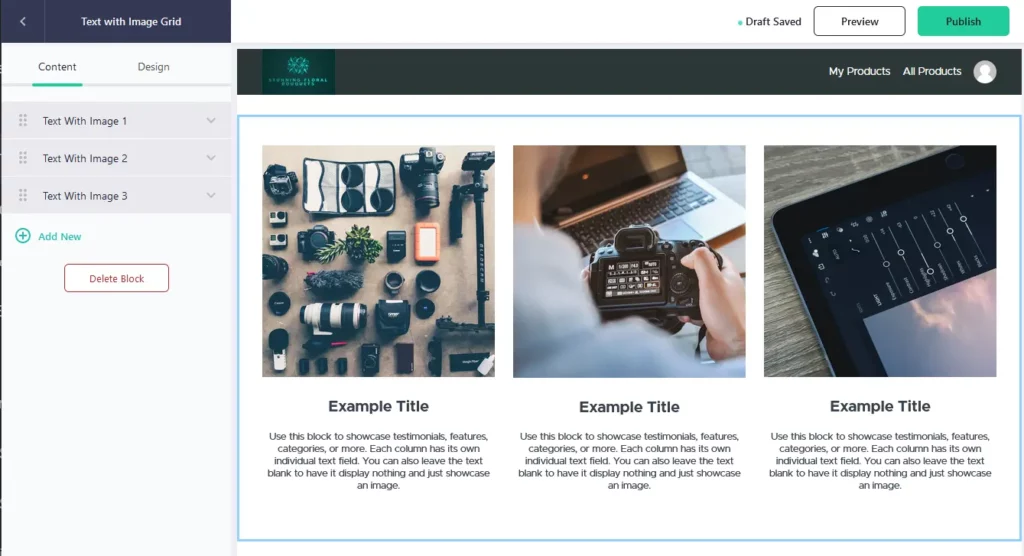Screen dimensions: 1024x556
Task: Click the green Publish button
Action: tap(963, 22)
